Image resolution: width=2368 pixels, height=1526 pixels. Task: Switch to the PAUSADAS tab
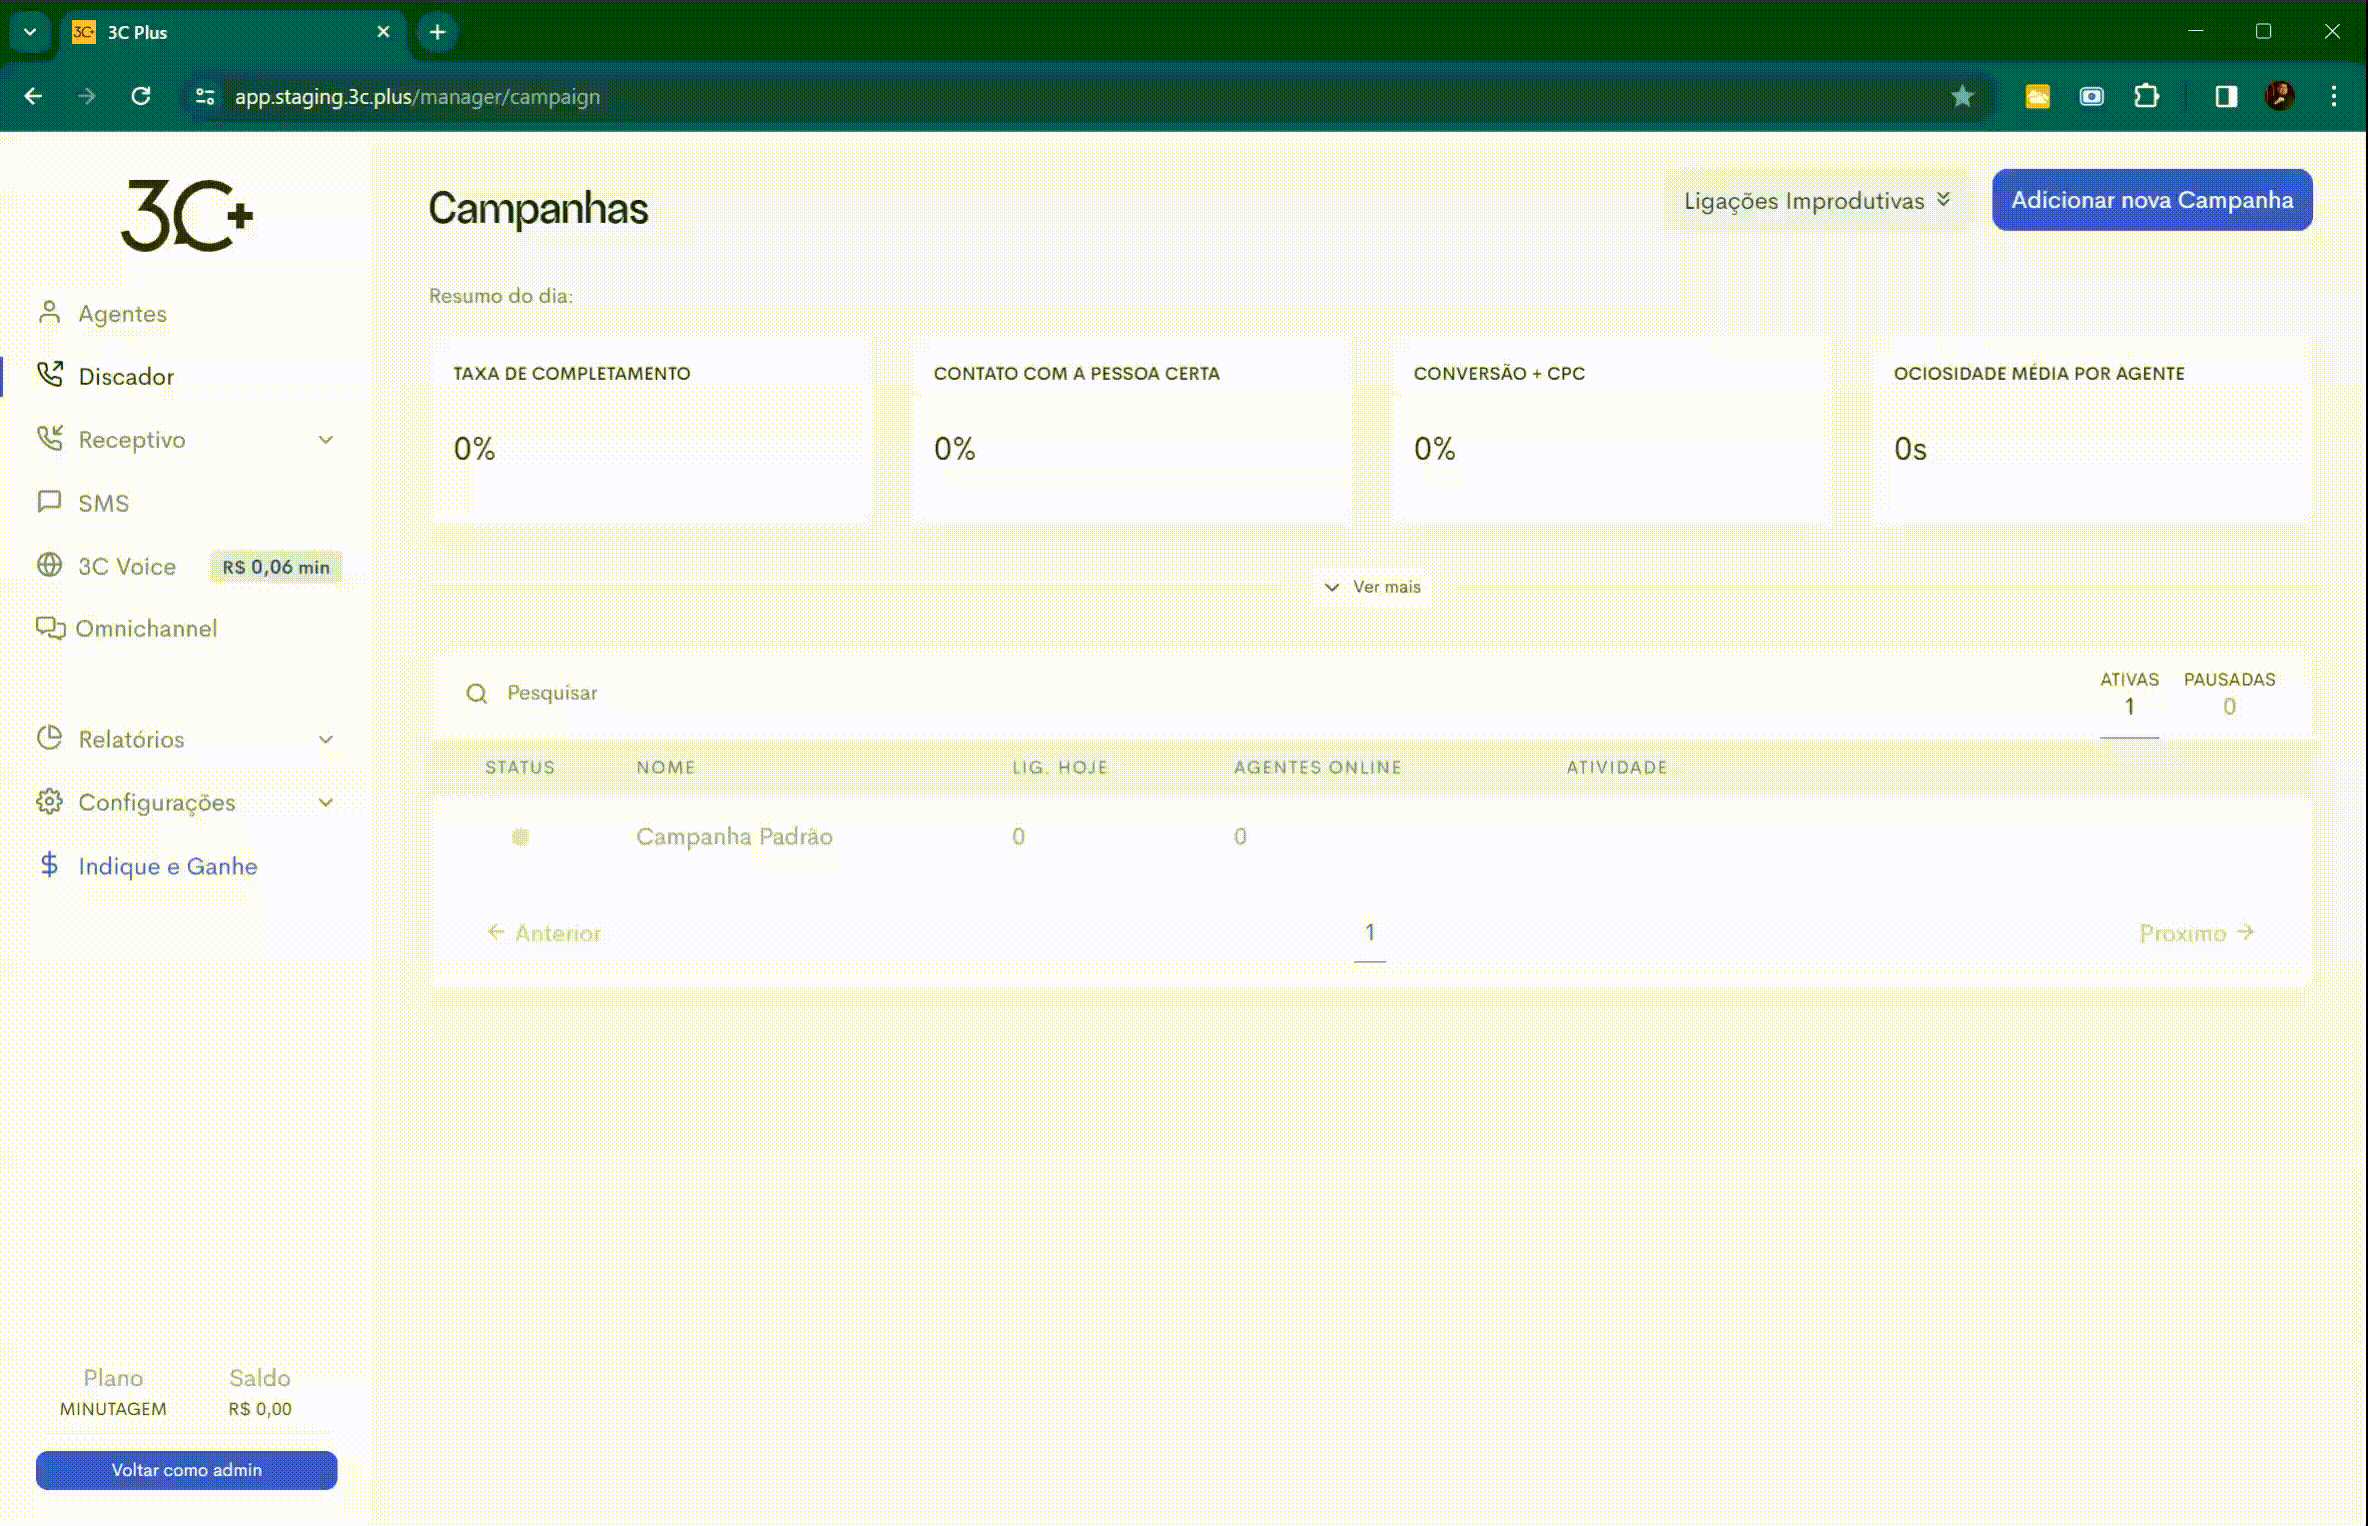click(x=2229, y=694)
